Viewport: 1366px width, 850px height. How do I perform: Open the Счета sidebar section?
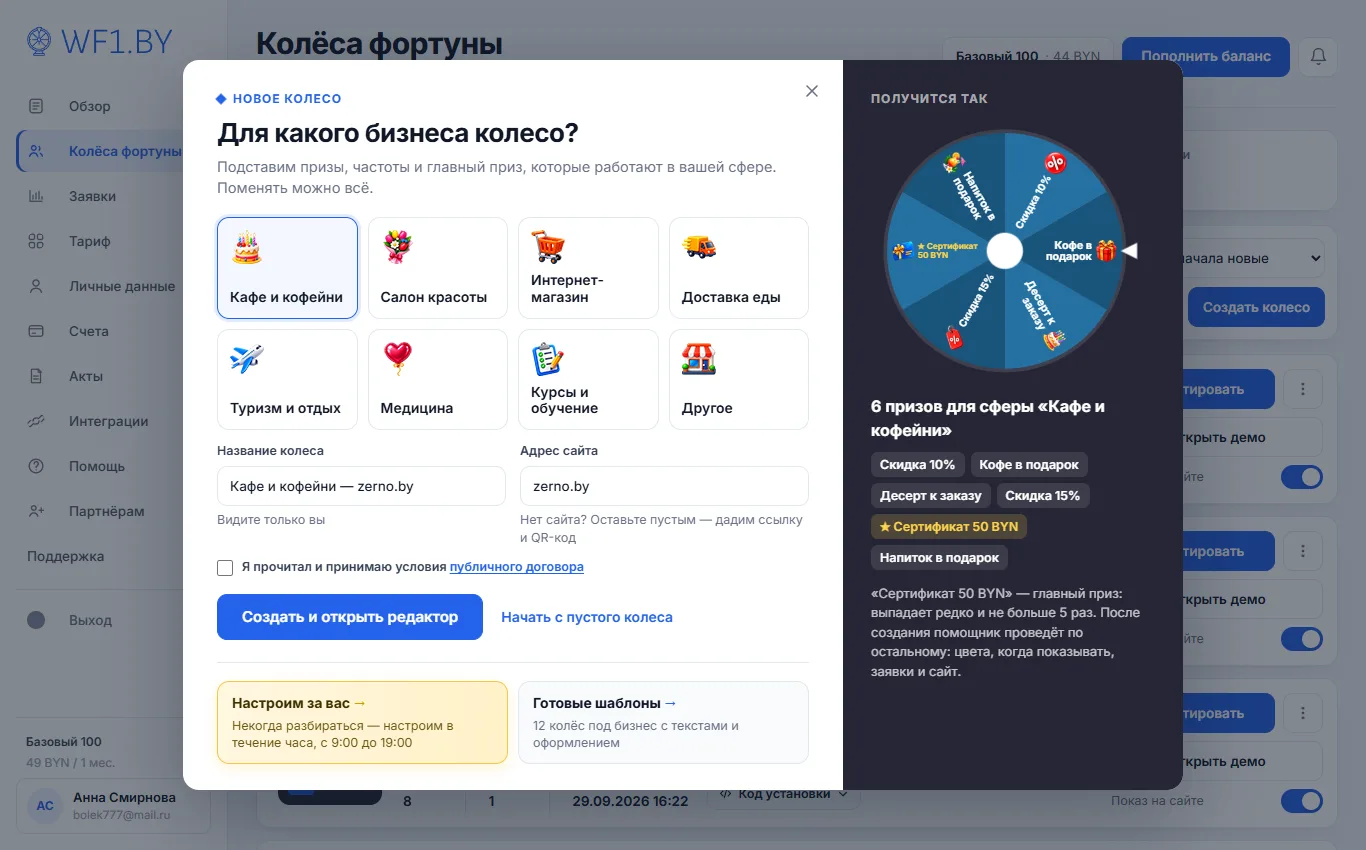point(89,331)
